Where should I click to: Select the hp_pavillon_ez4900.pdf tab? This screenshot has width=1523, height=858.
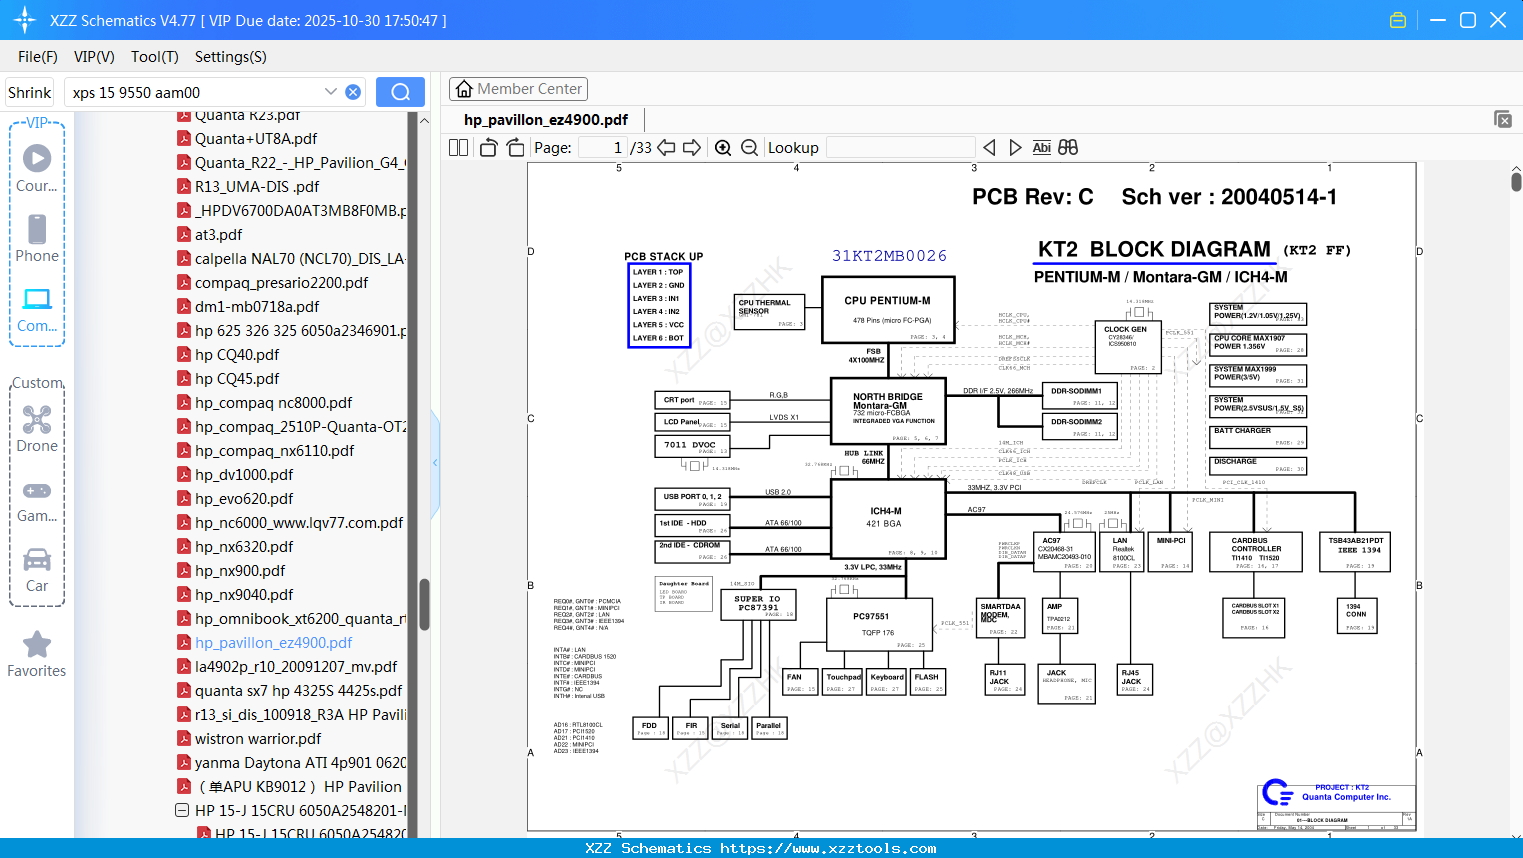546,119
